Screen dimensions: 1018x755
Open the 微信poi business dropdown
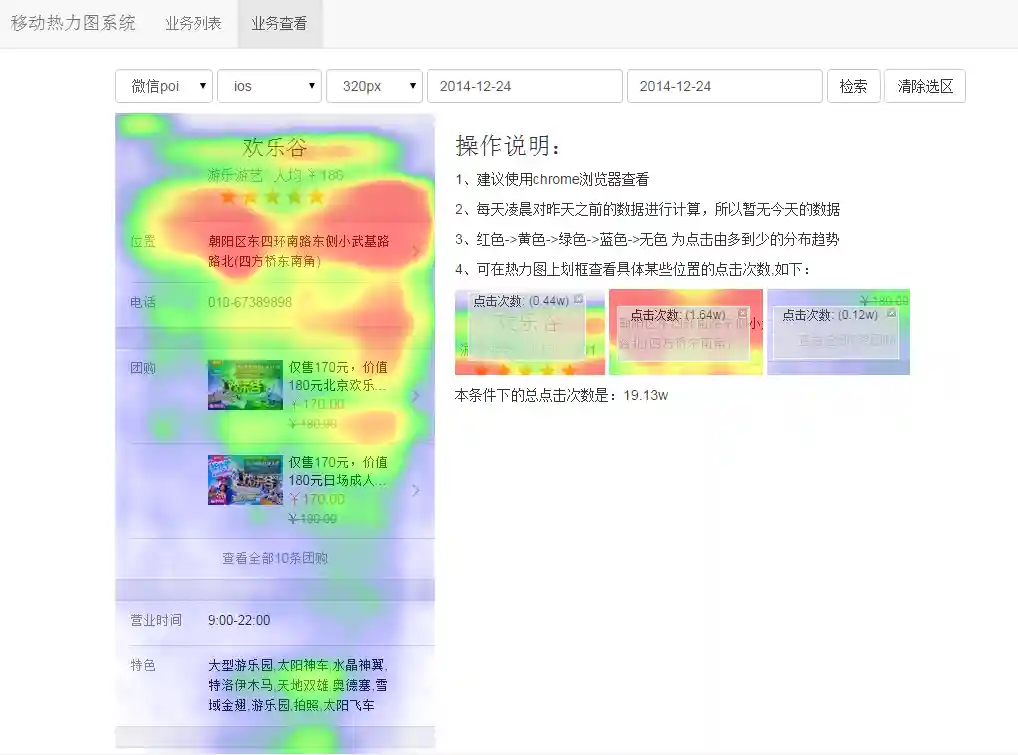pyautogui.click(x=164, y=86)
